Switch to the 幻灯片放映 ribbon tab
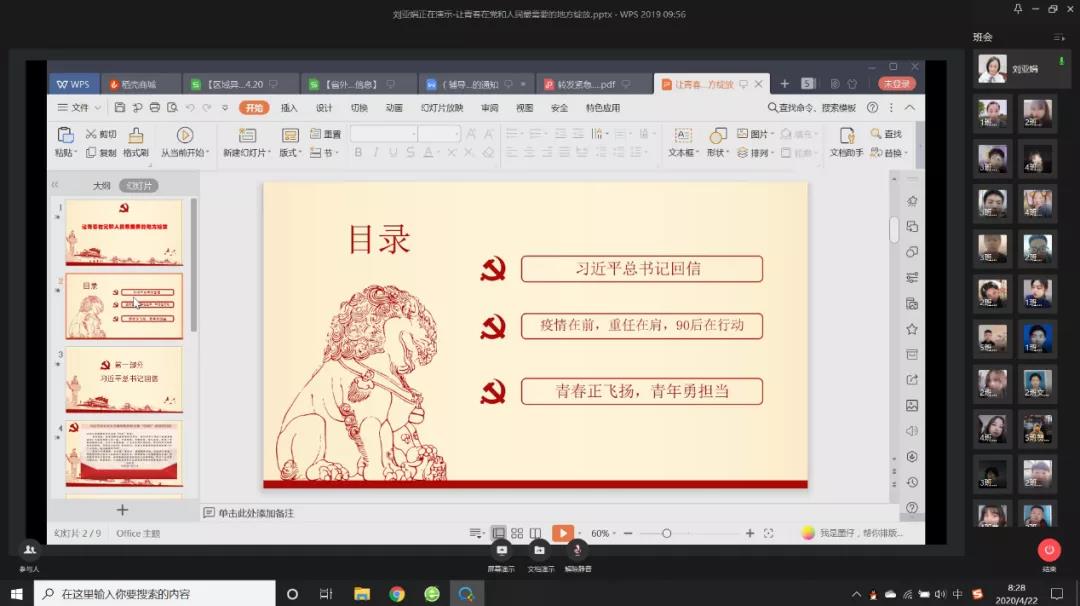The width and height of the screenshot is (1080, 606). (x=441, y=108)
